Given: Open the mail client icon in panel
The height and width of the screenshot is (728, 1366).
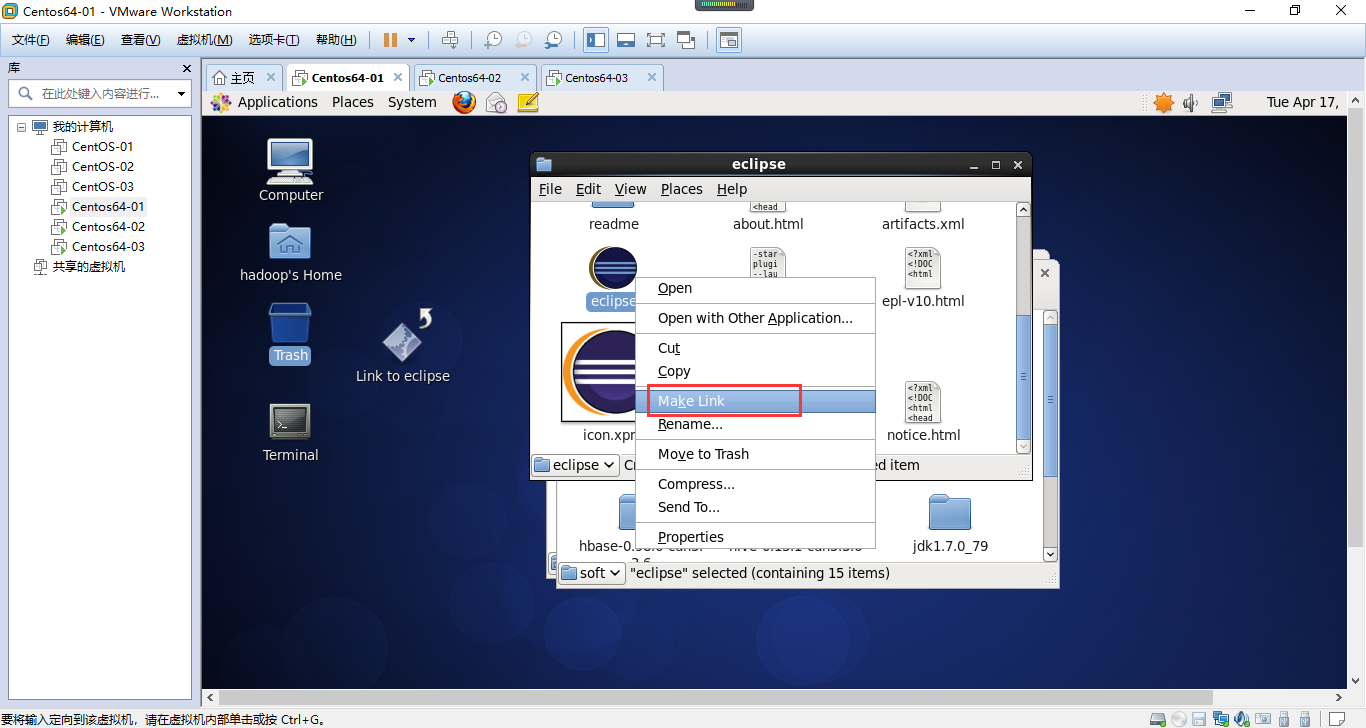Looking at the screenshot, I should click(496, 102).
